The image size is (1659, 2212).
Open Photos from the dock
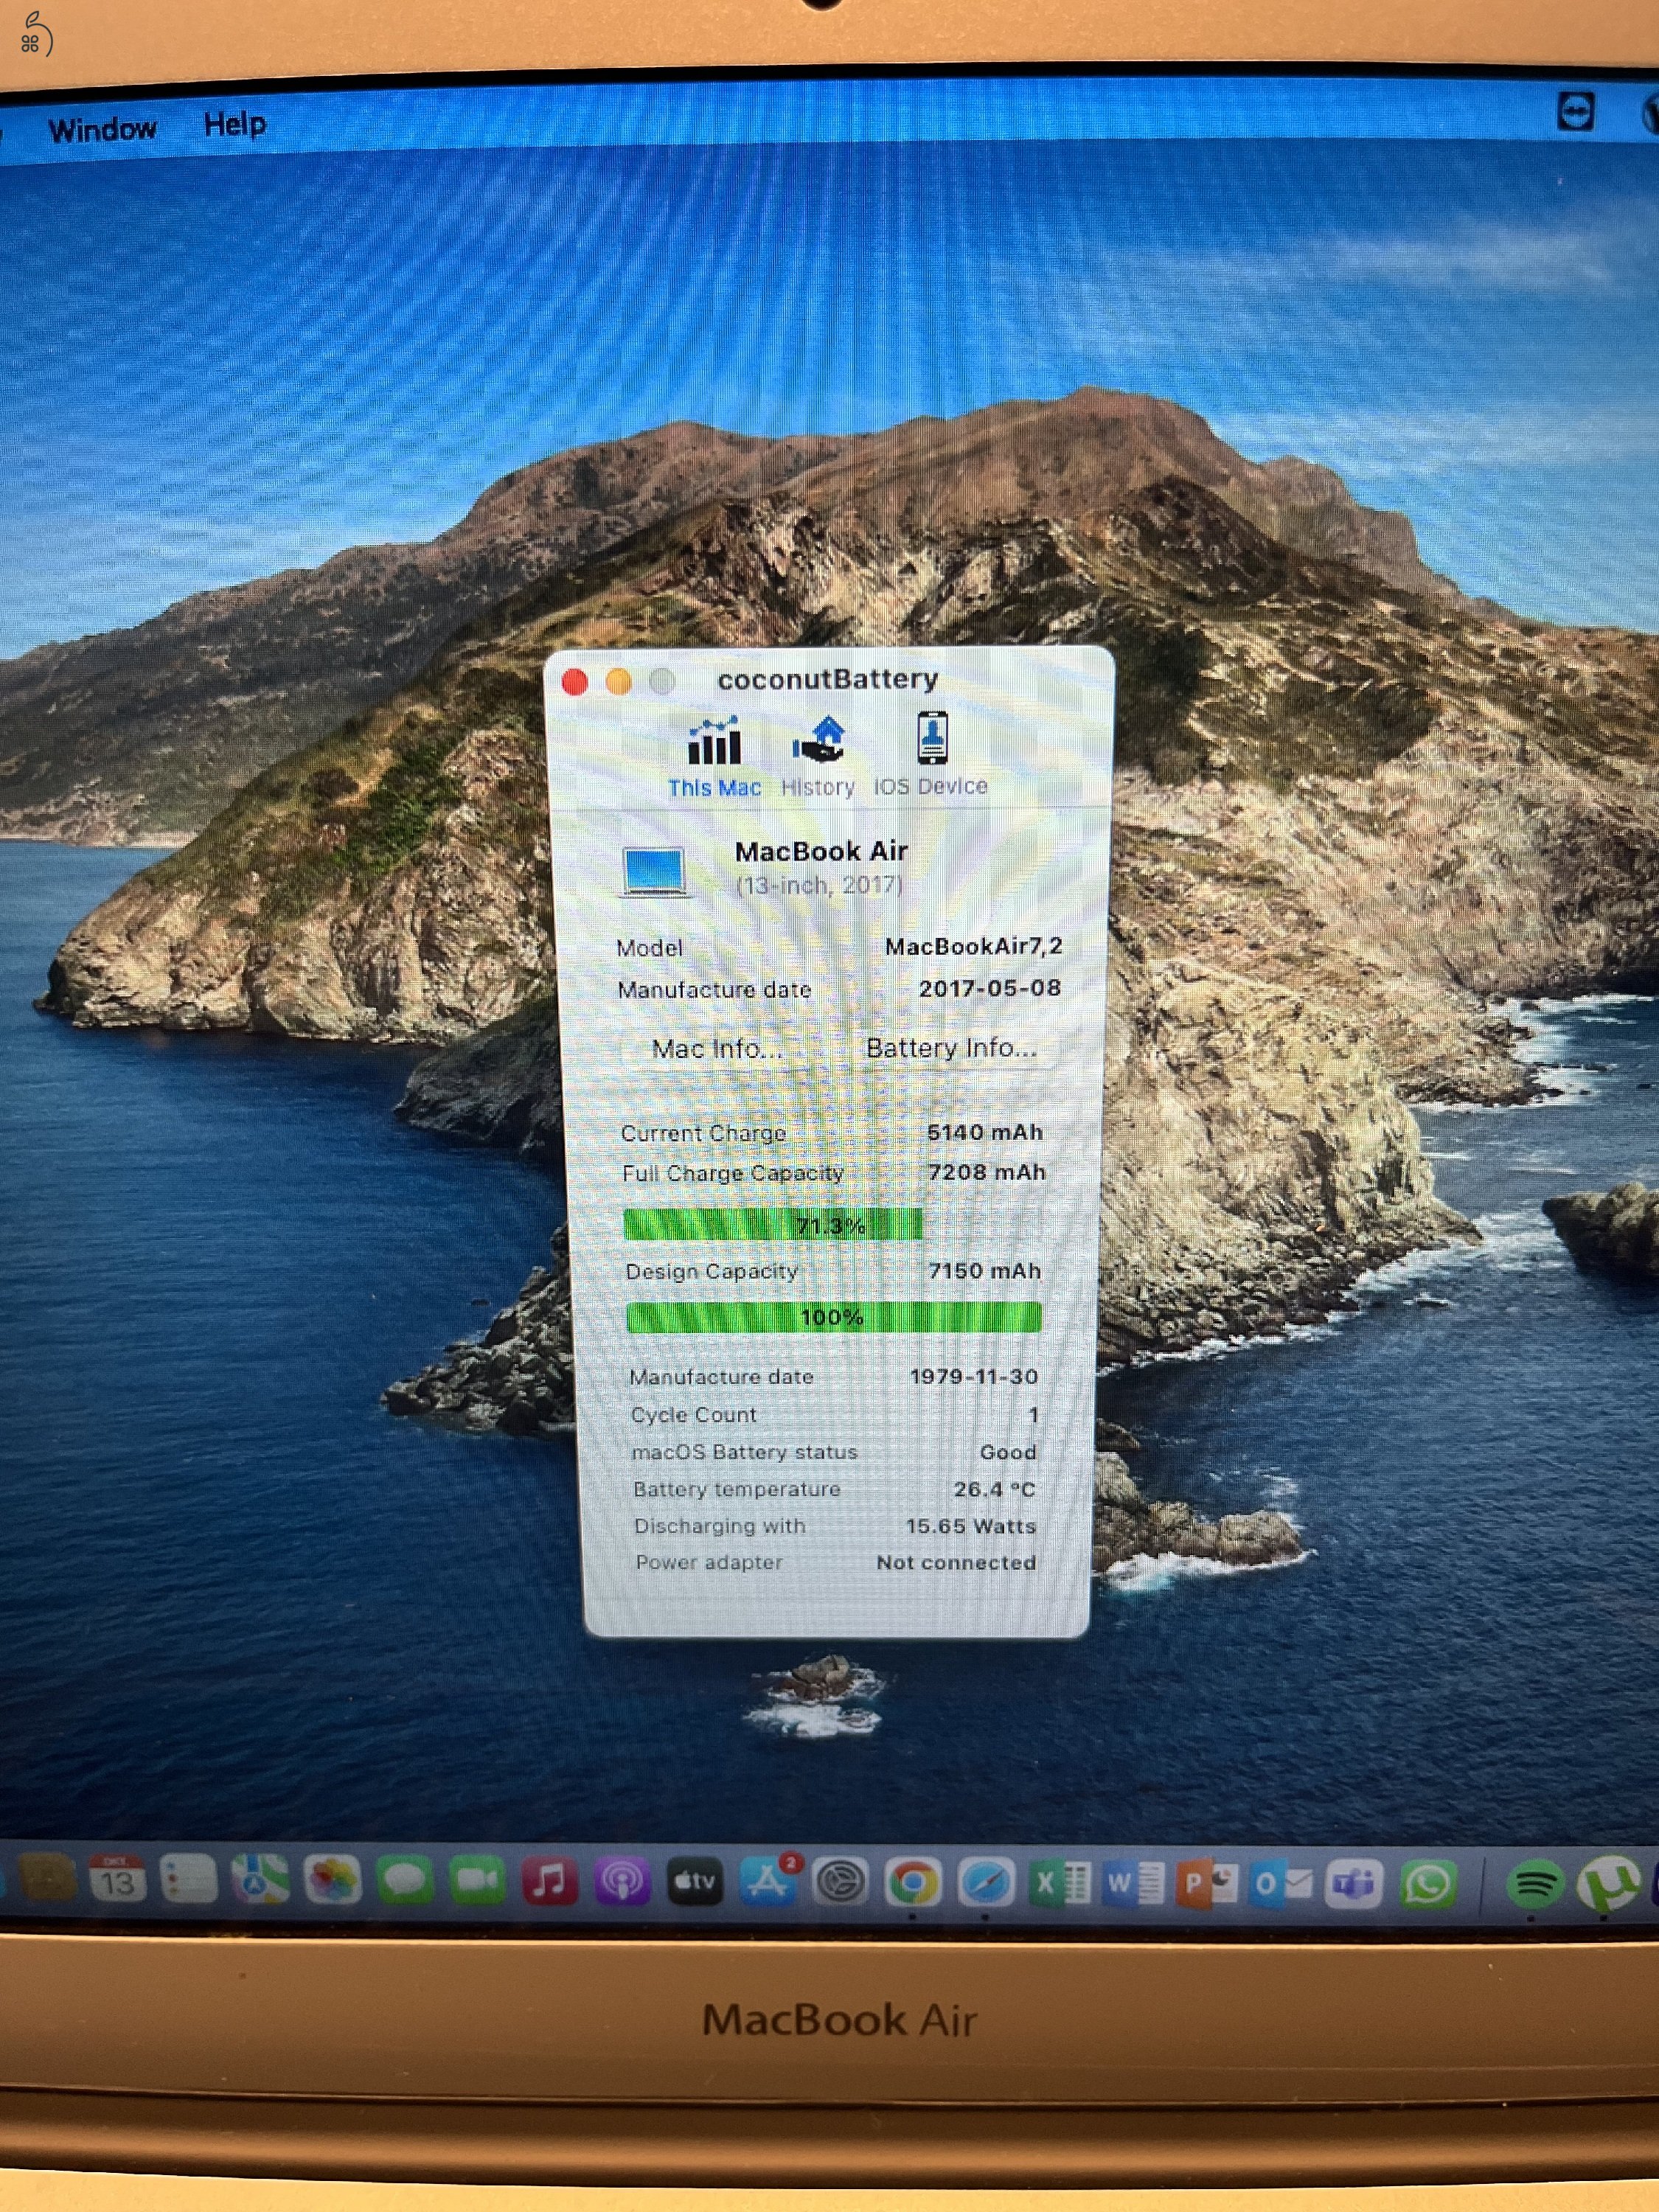[x=333, y=1882]
